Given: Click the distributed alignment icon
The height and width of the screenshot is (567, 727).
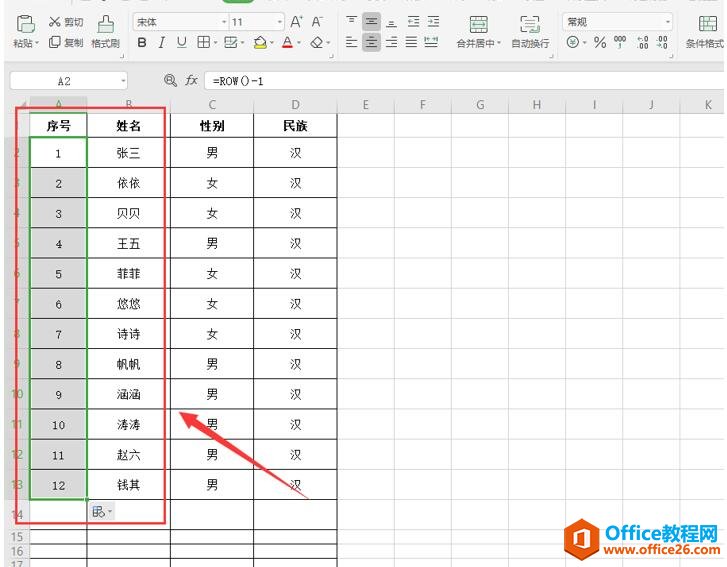Looking at the screenshot, I should point(431,43).
